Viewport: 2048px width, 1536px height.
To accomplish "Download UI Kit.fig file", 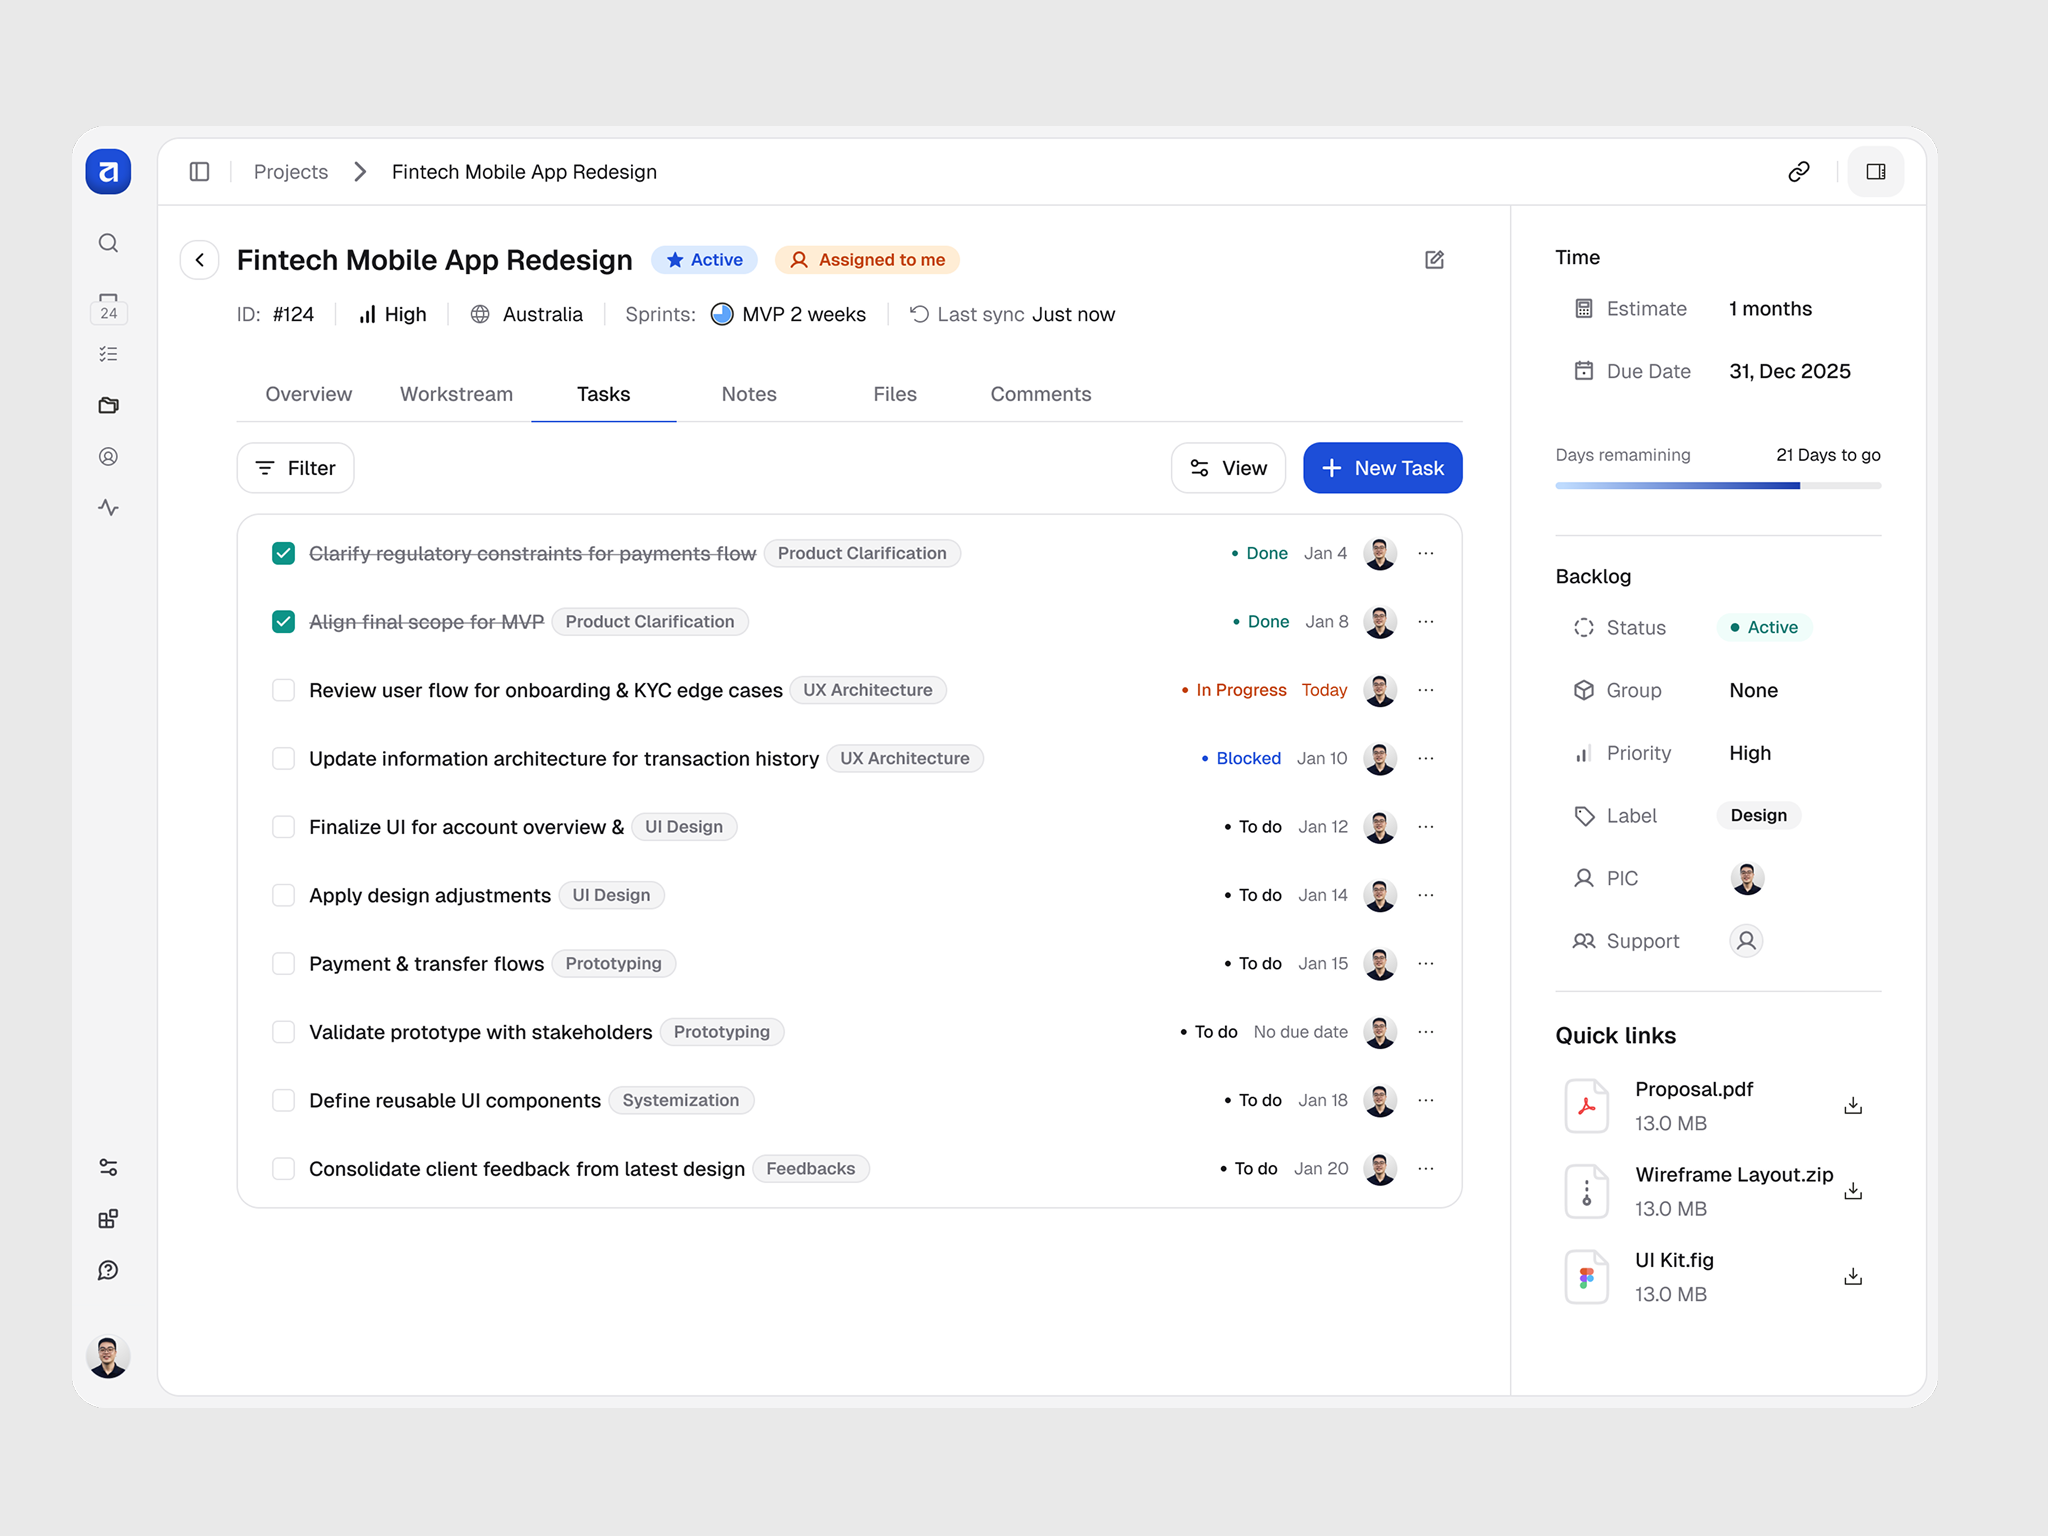I will point(1853,1277).
